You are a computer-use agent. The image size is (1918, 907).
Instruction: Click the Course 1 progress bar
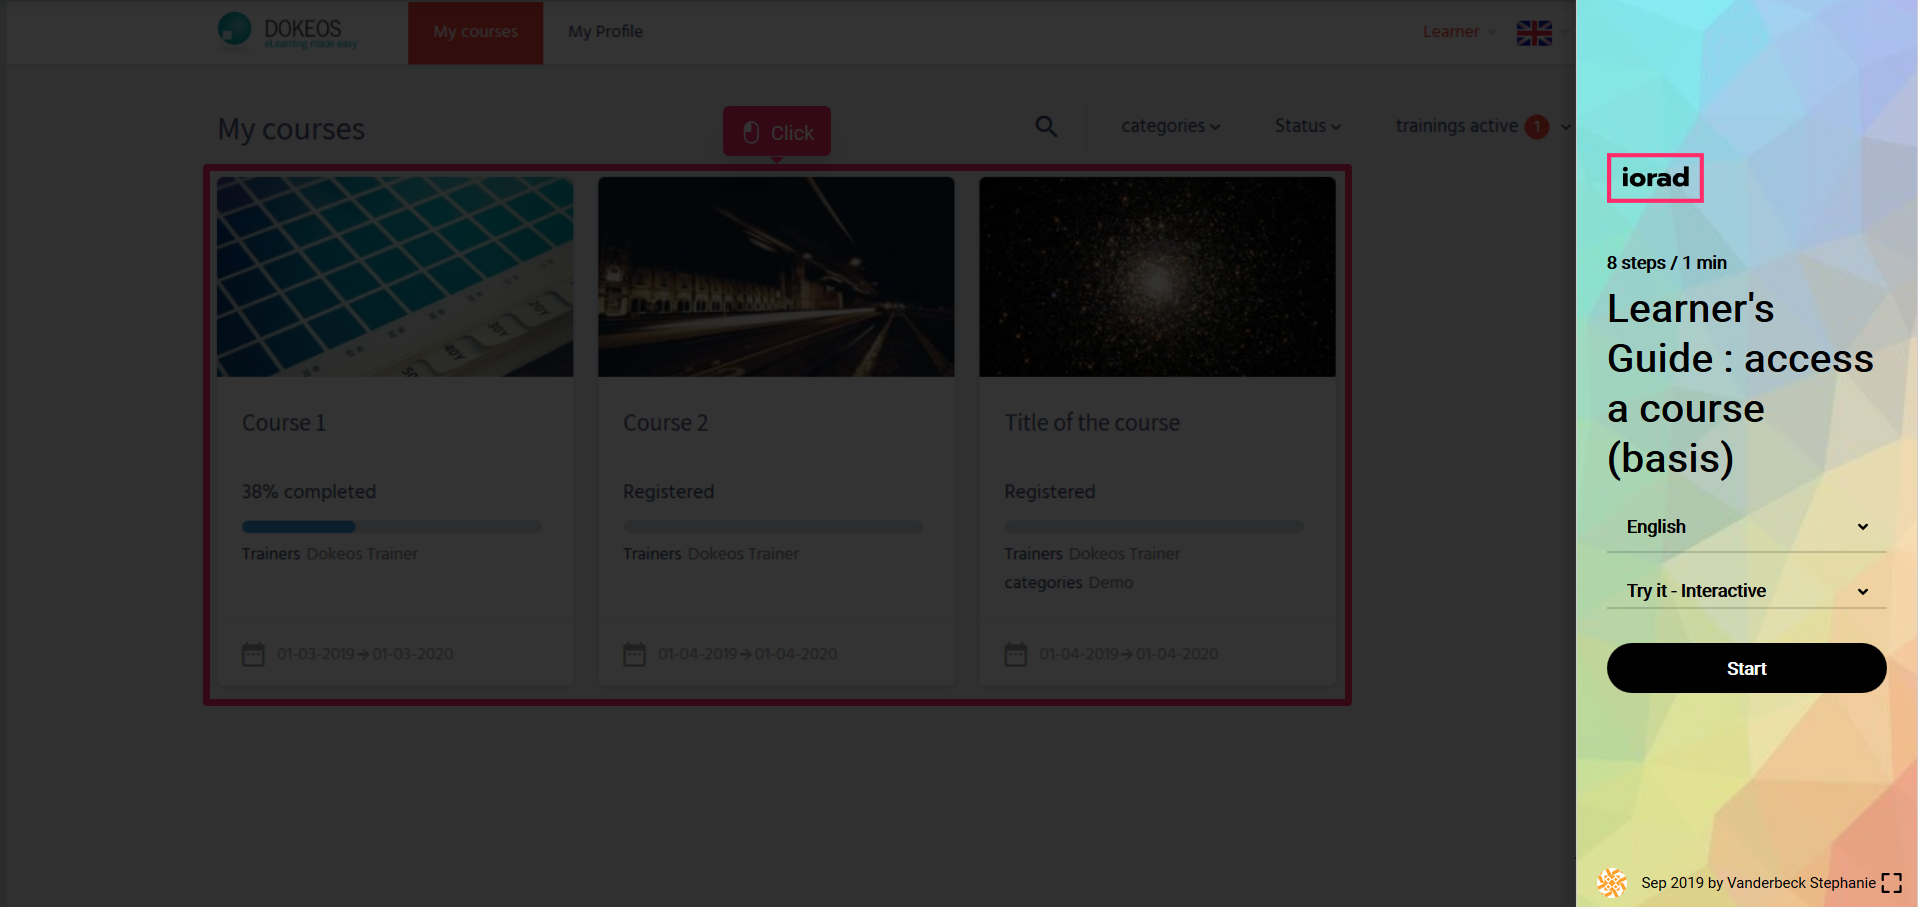(391, 527)
